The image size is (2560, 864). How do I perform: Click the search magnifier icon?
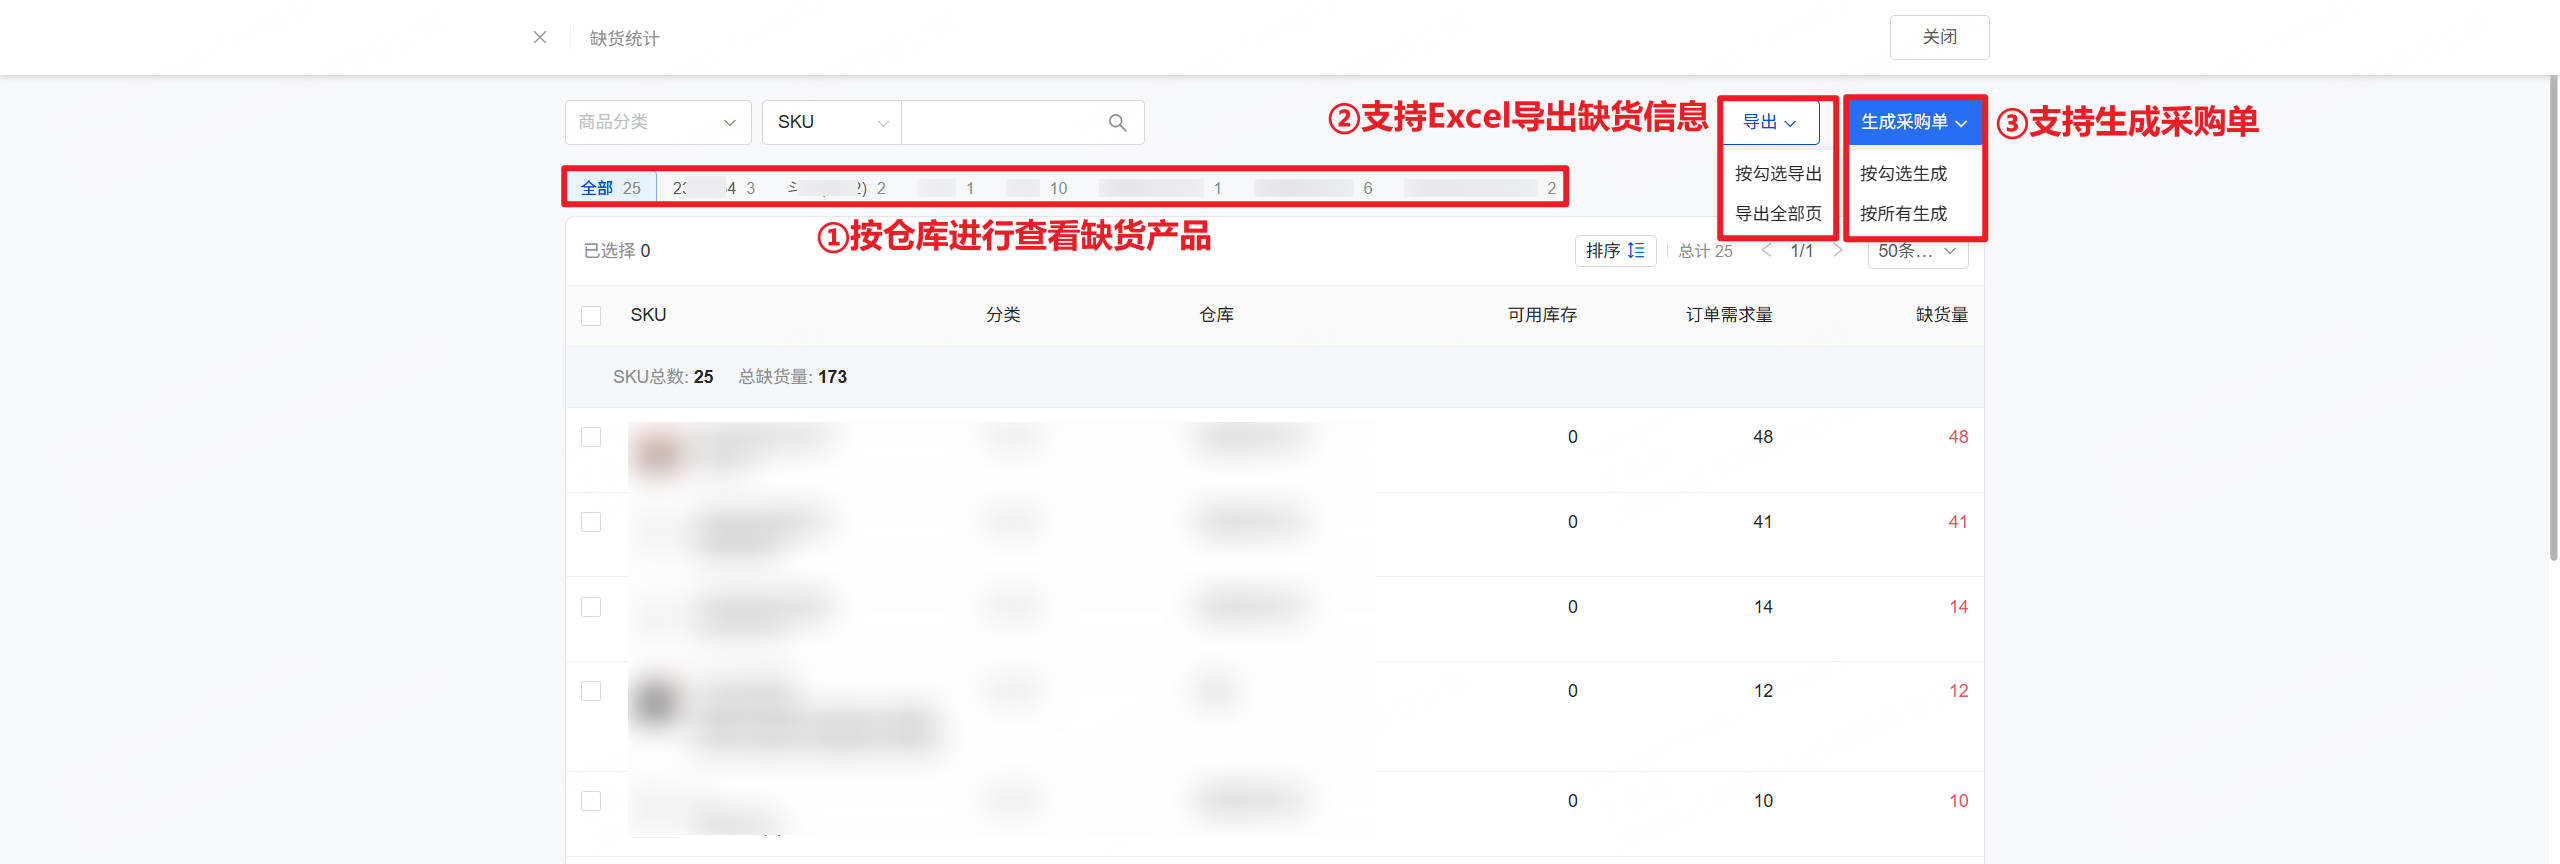click(1117, 122)
